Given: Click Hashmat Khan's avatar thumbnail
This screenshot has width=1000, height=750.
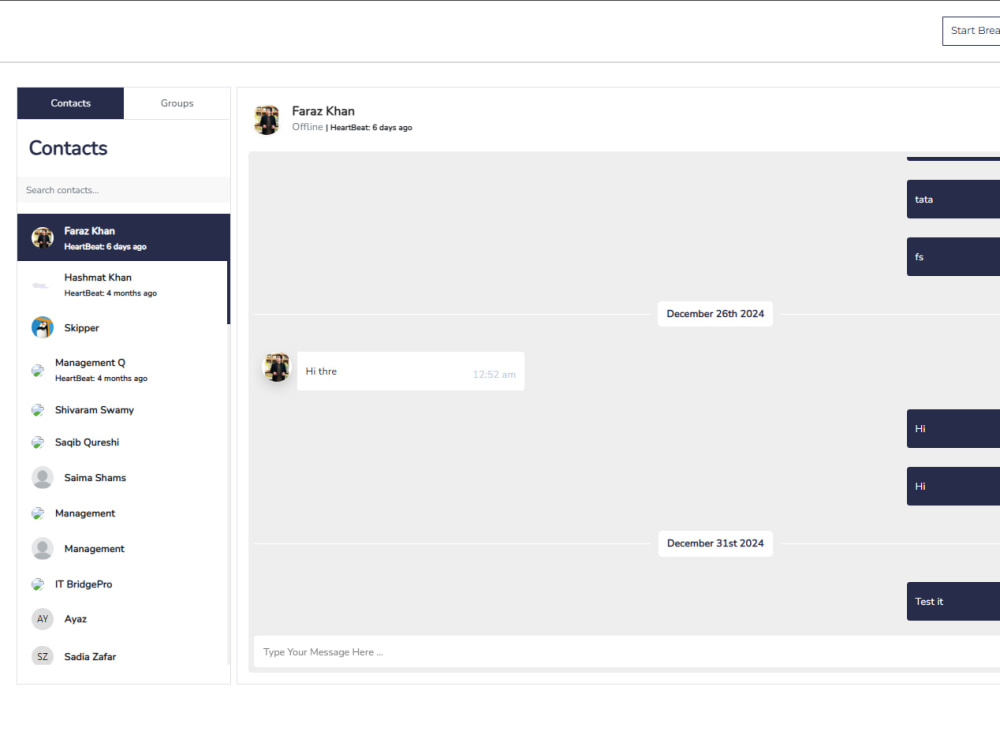Looking at the screenshot, I should 41,285.
